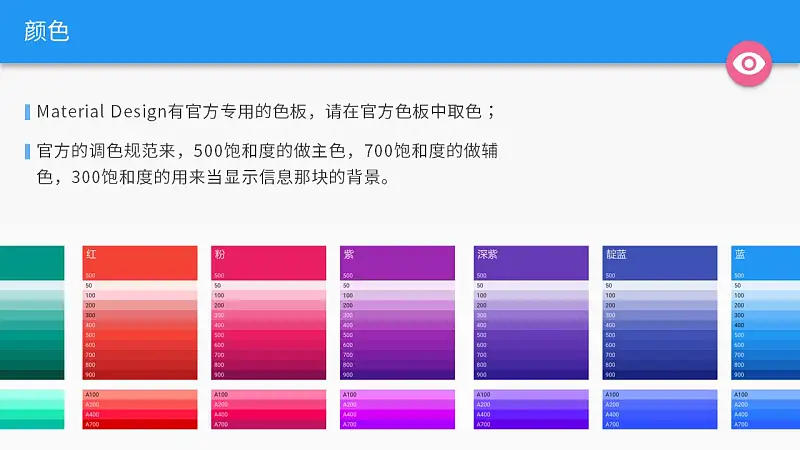
Task: Pick the purple 200 swatch row
Action: (397, 305)
